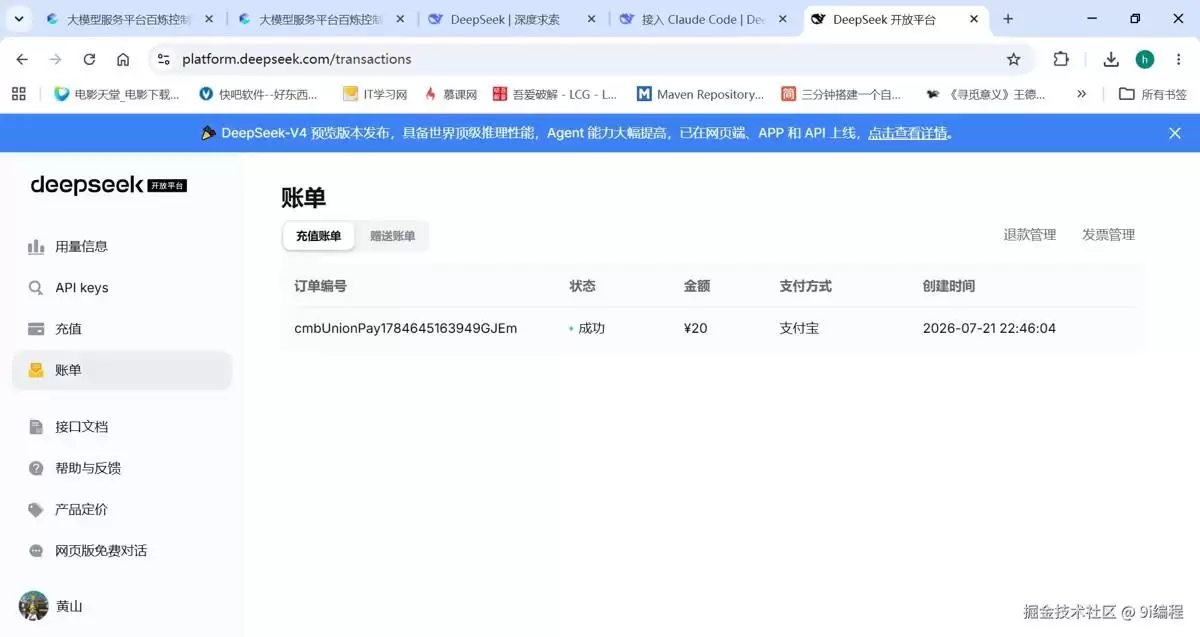
Task: Switch to first 大模型服务平台百炼 tab
Action: click(129, 19)
